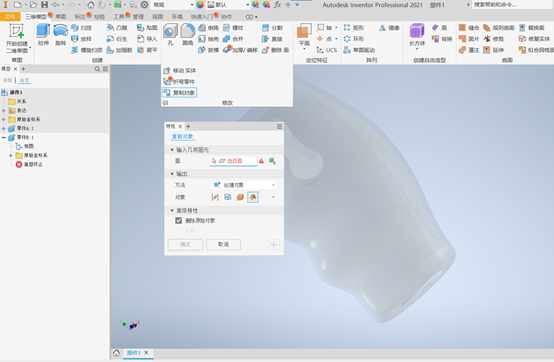Select Circular pattern (环形) tool

pyautogui.click(x=354, y=39)
